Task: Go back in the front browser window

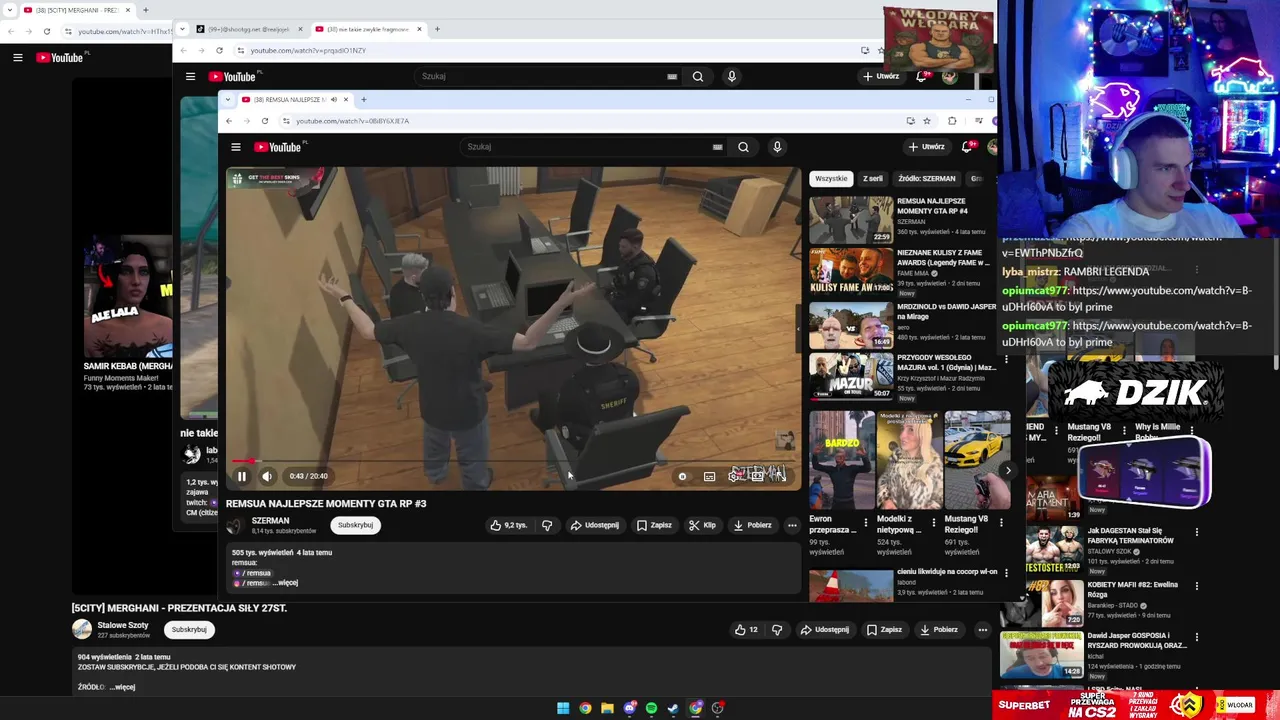Action: [229, 121]
